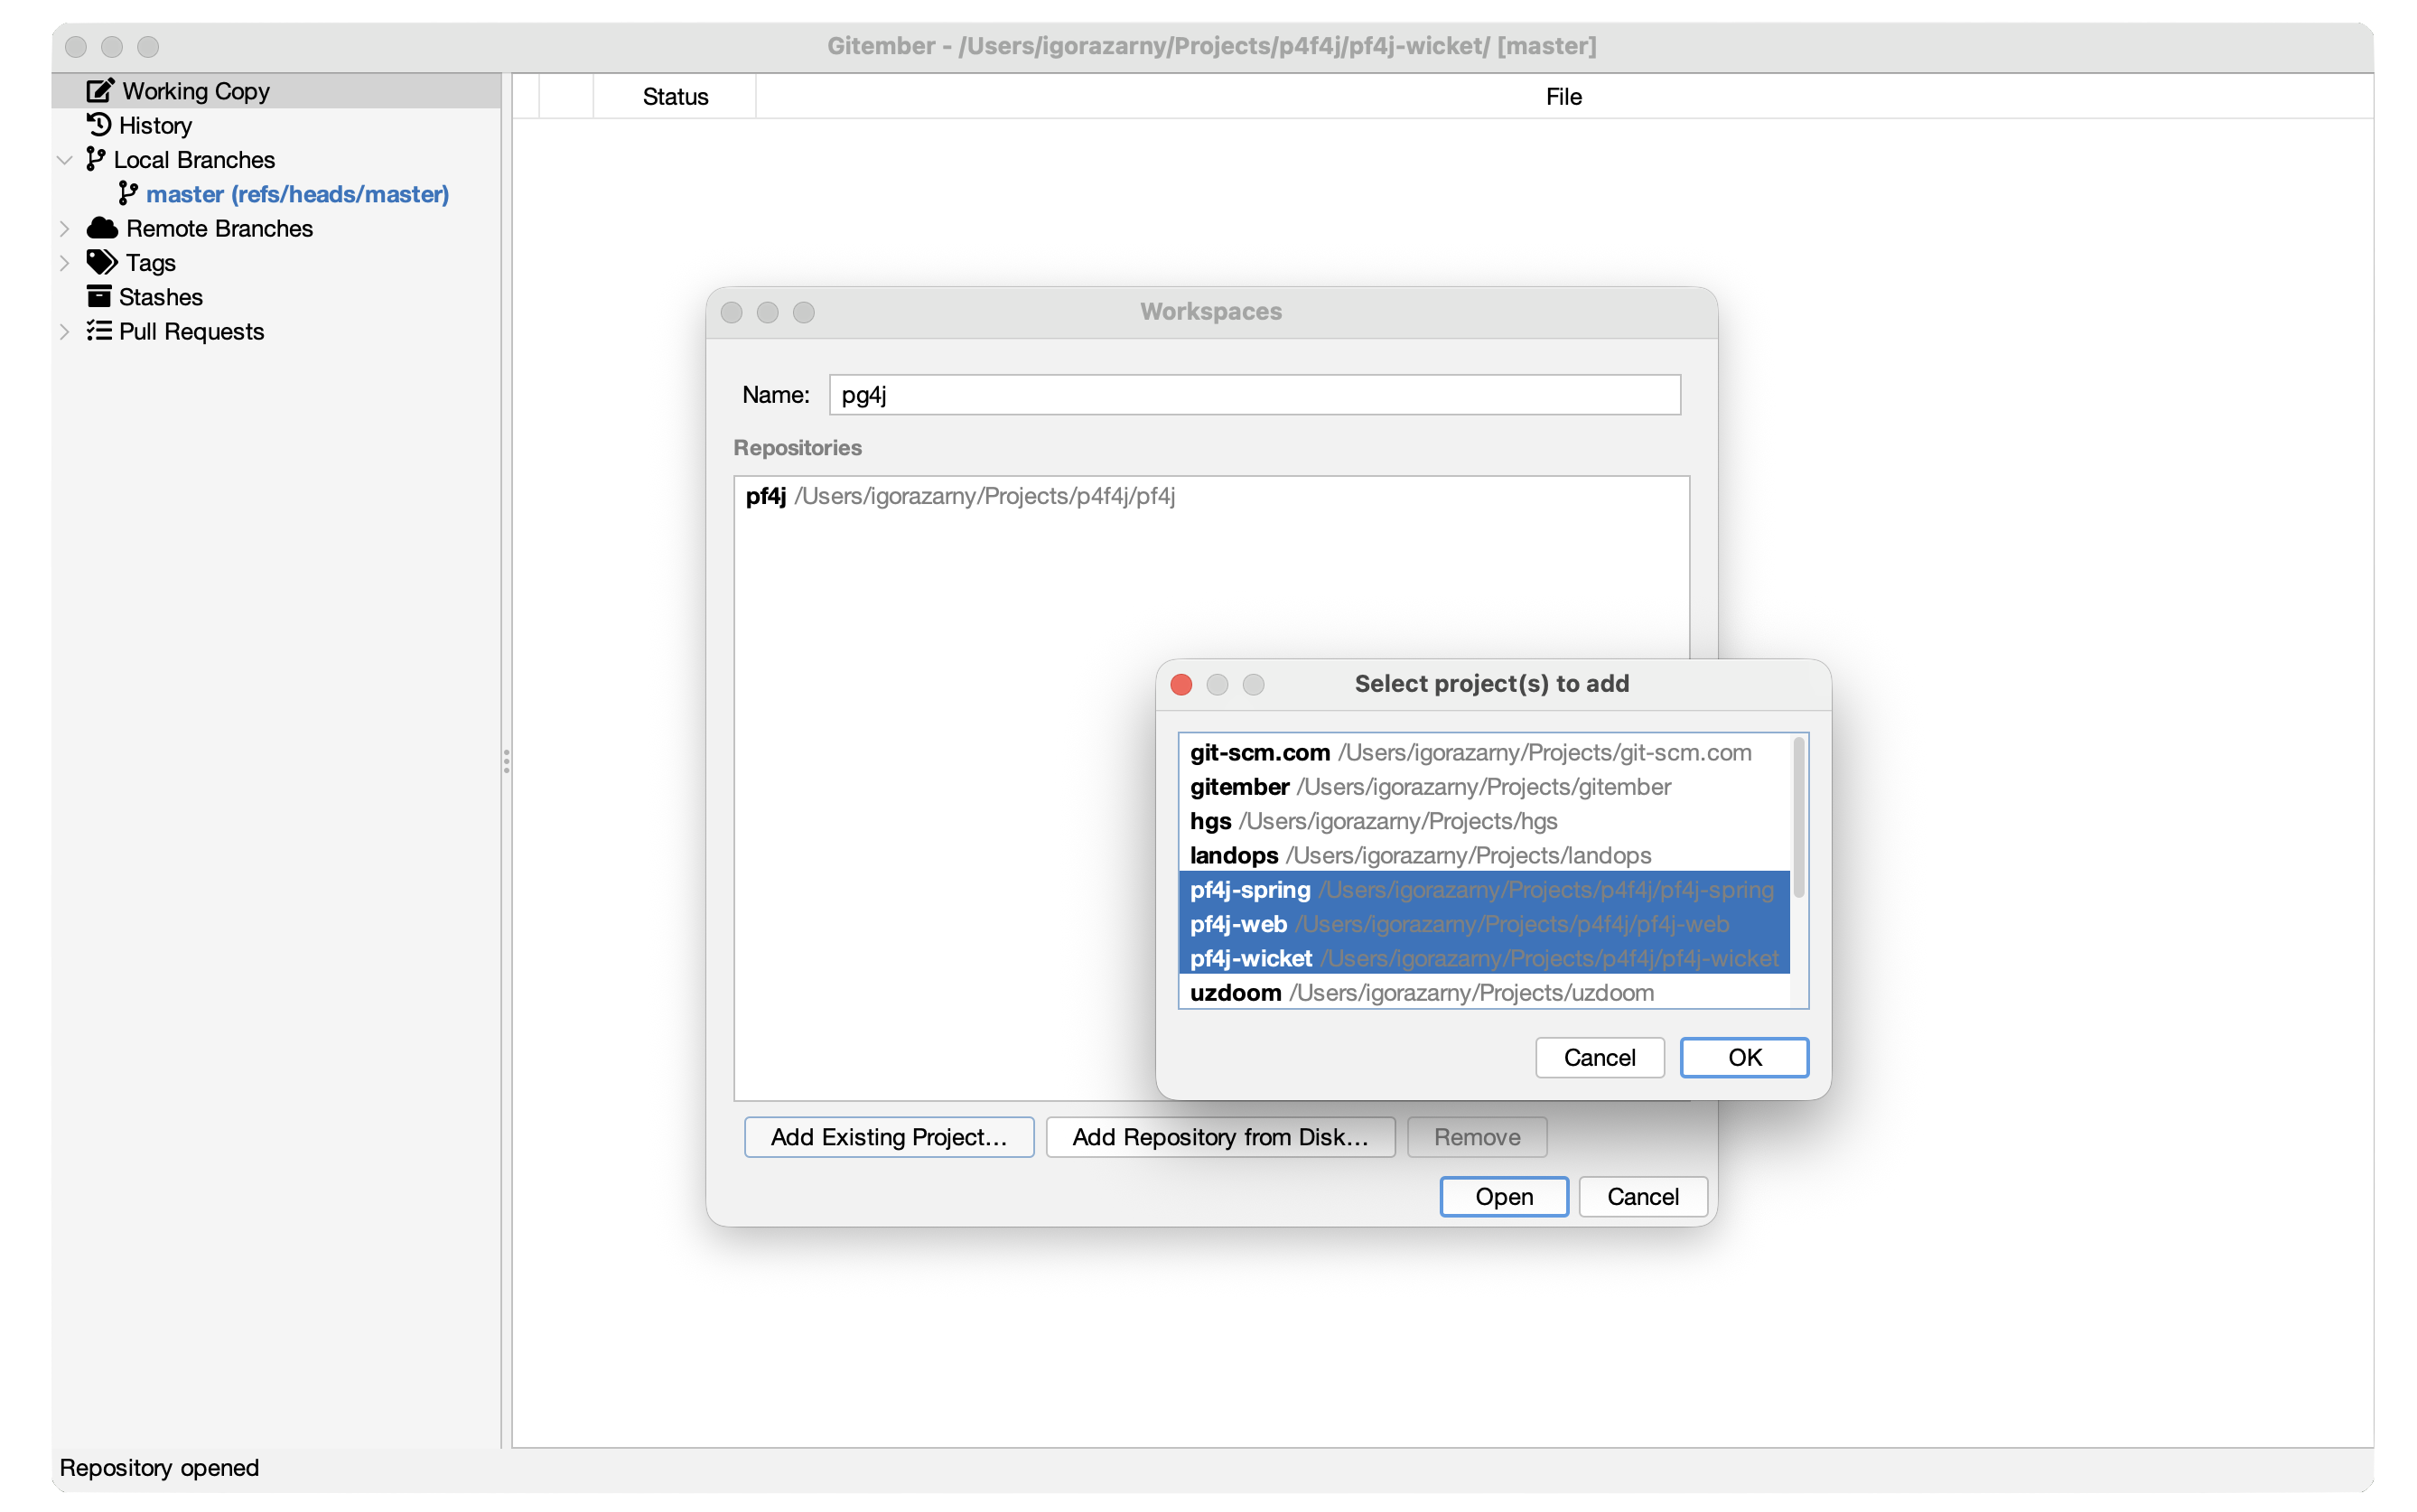Viewport: 2417px width, 1512px height.
Task: Select pf4j-spring project in the list
Action: tap(1484, 890)
